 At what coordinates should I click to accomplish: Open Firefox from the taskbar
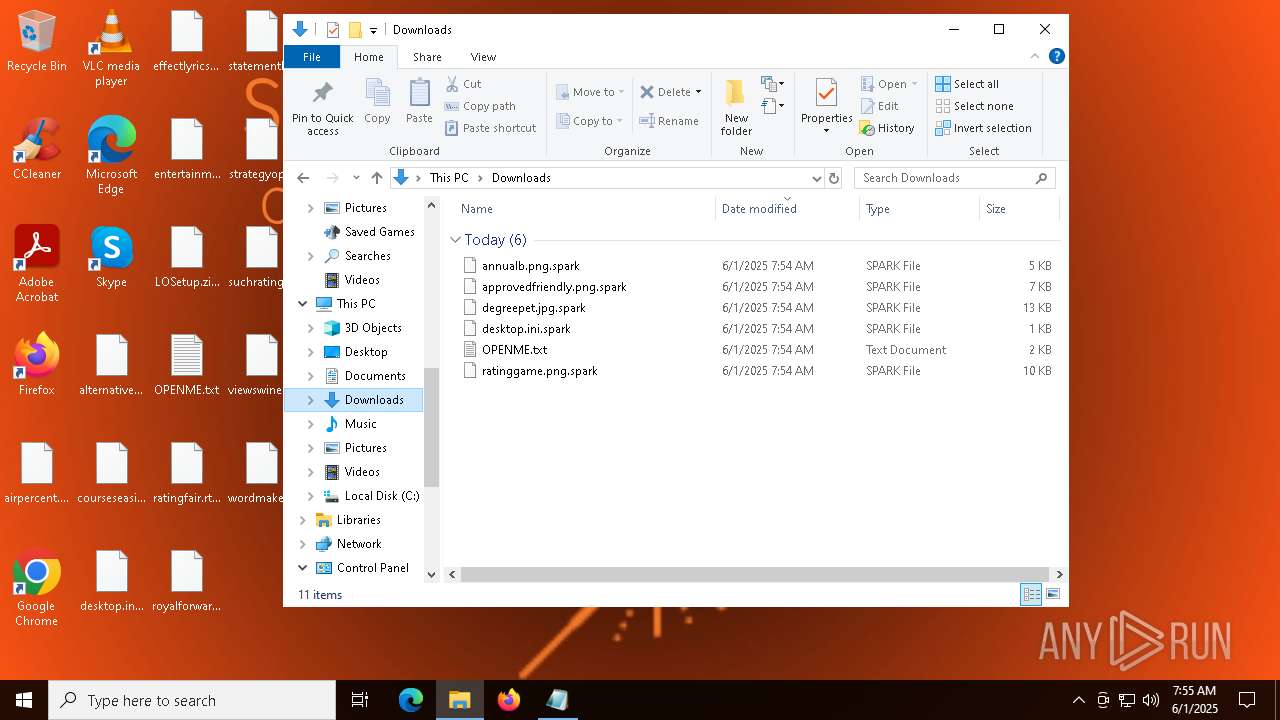point(509,700)
